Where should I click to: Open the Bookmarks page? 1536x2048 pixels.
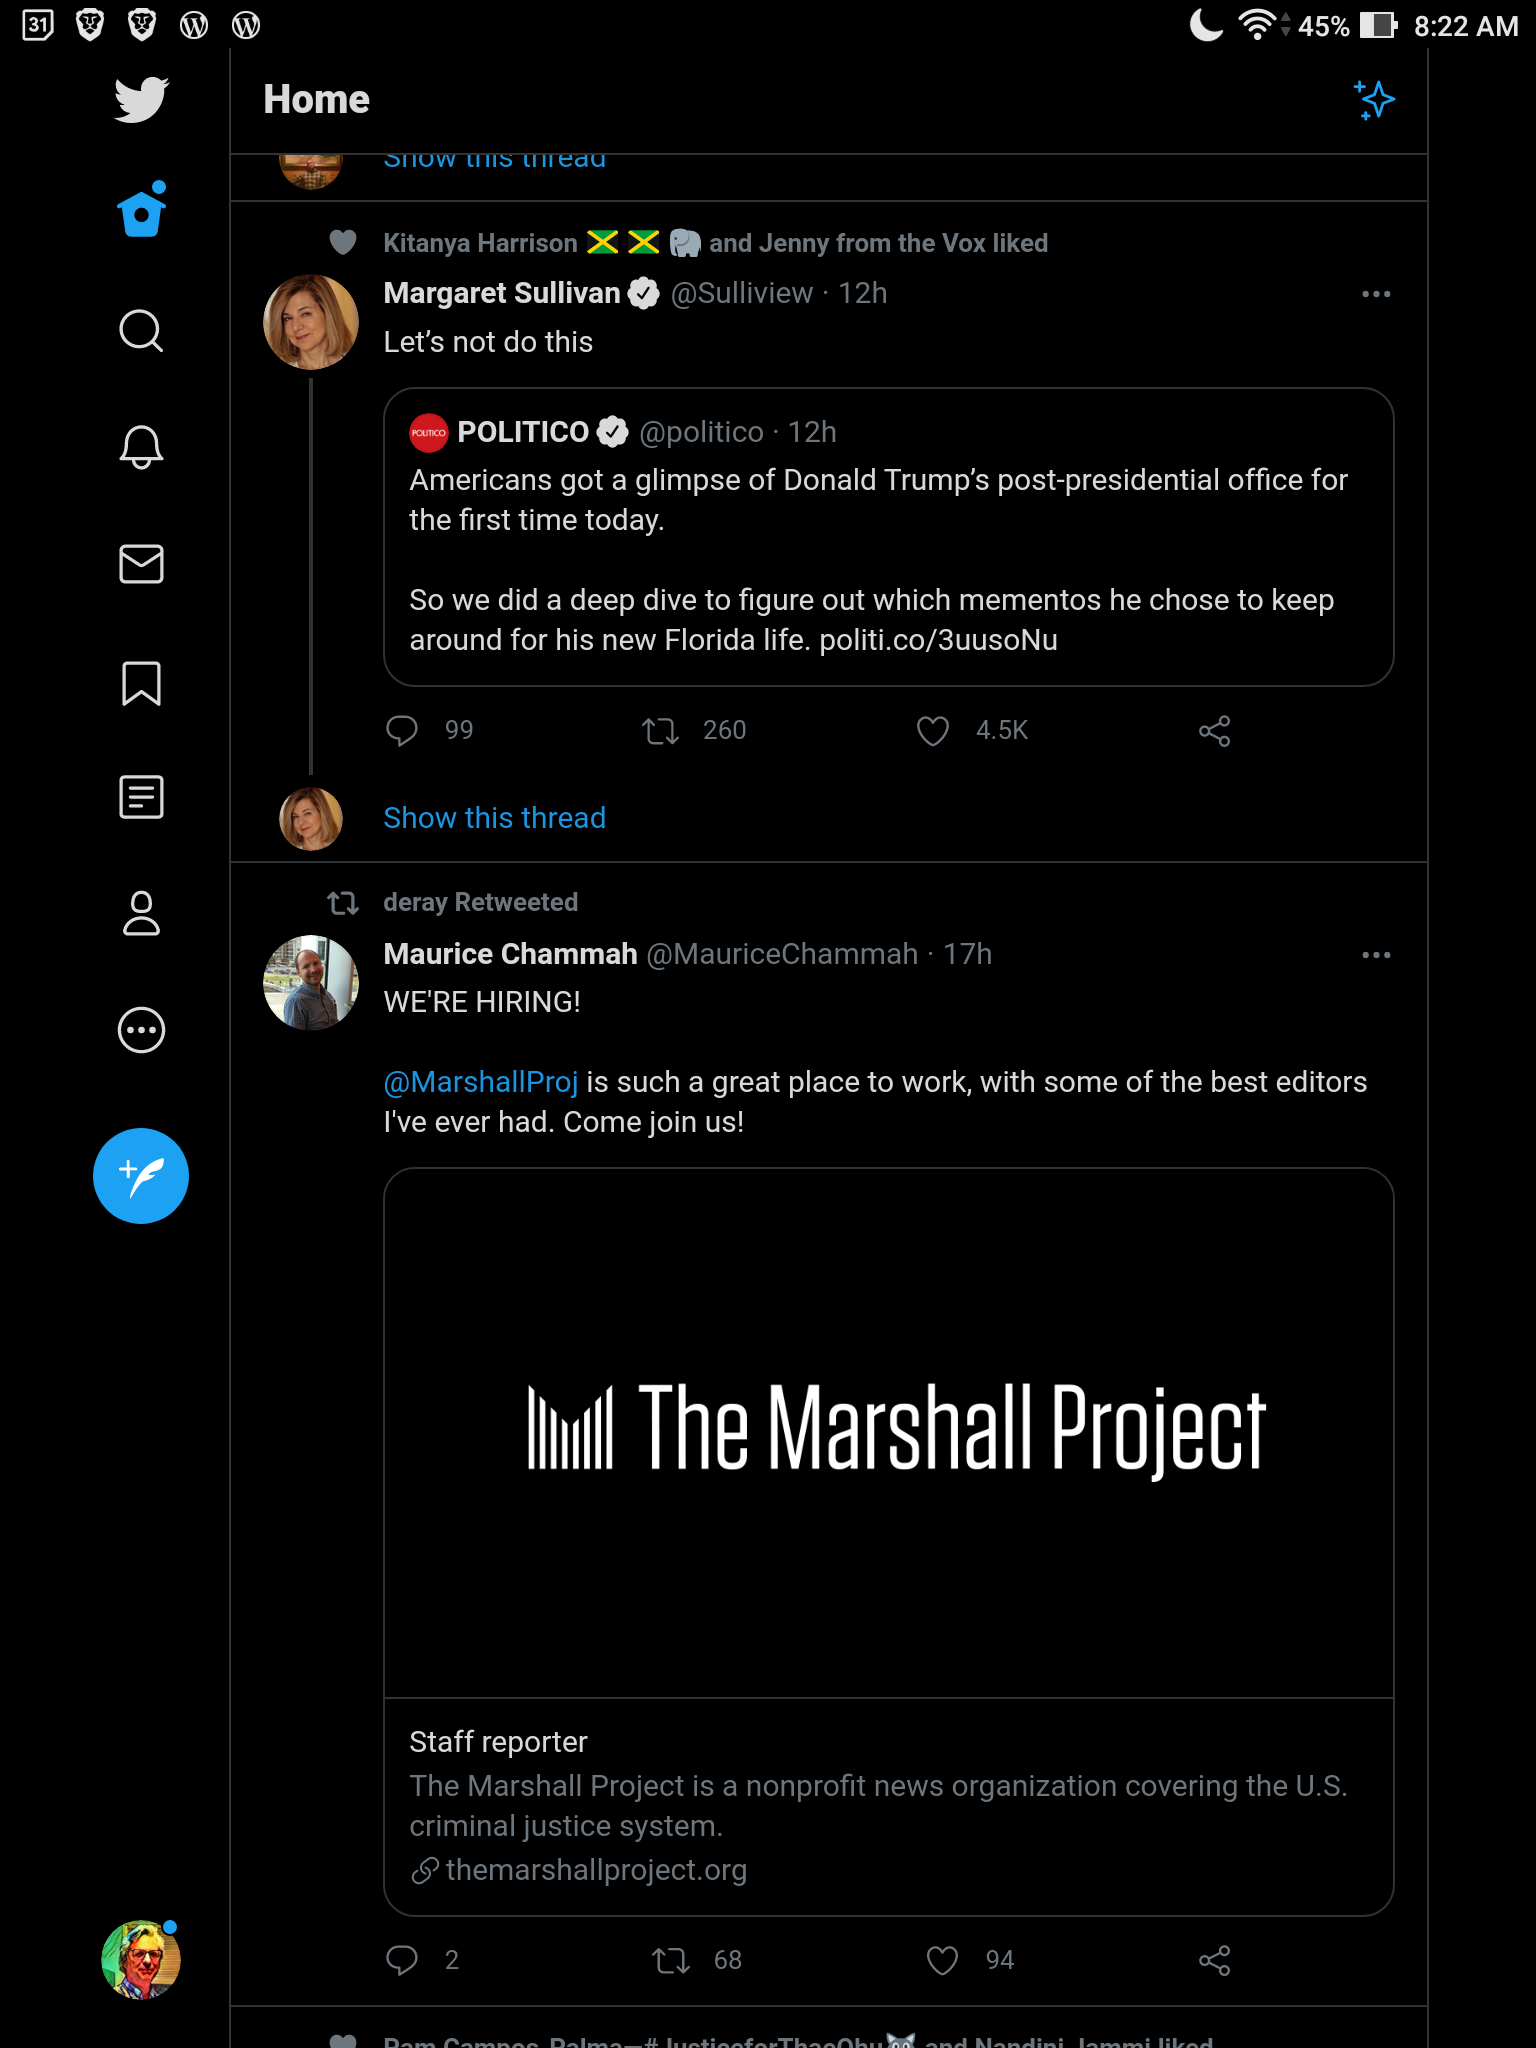pyautogui.click(x=141, y=683)
